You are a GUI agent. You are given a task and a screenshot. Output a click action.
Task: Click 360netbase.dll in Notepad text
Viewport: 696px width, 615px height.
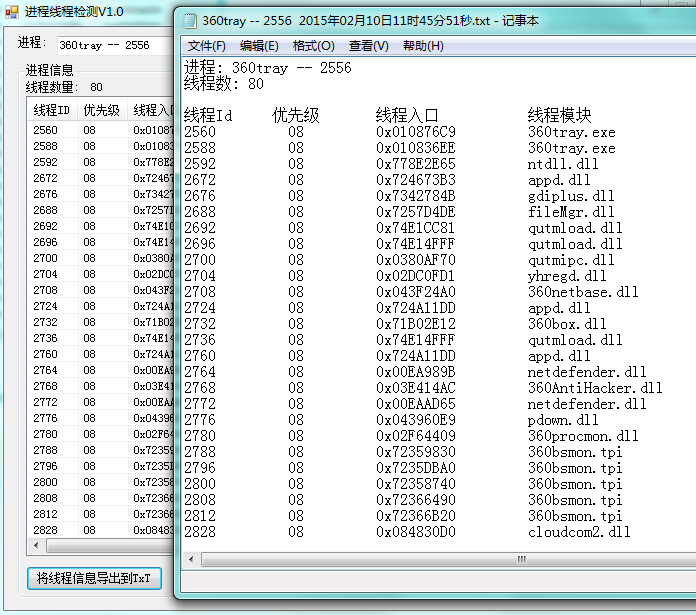click(x=583, y=292)
